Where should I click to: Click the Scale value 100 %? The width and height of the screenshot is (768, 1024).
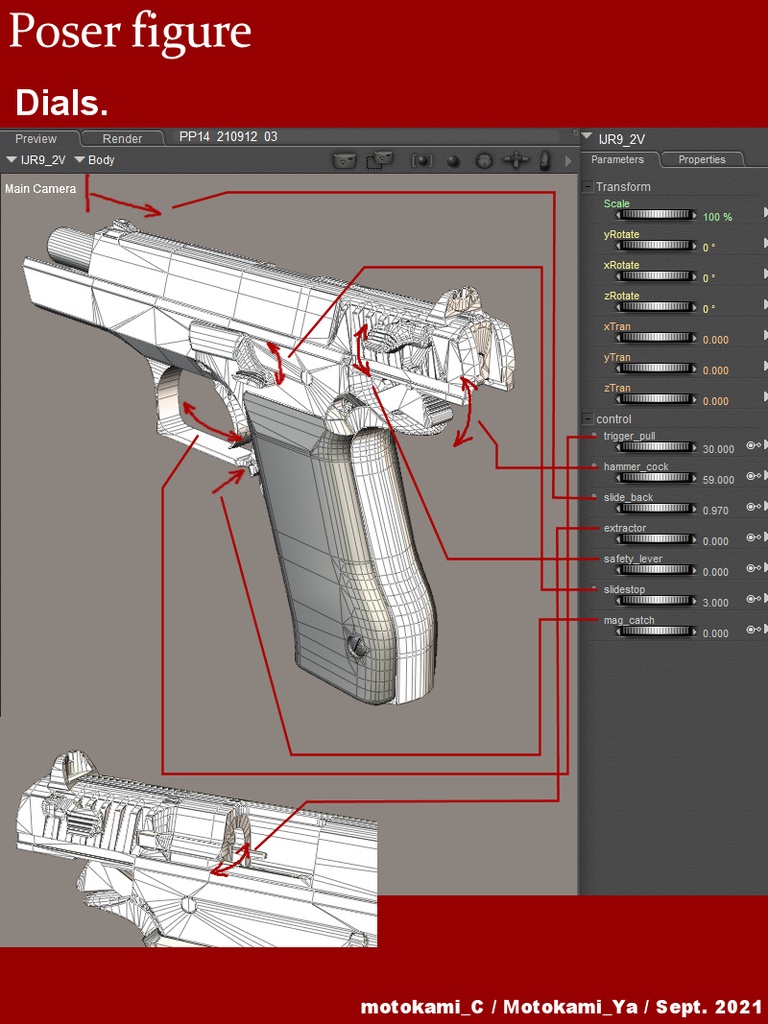[x=717, y=217]
